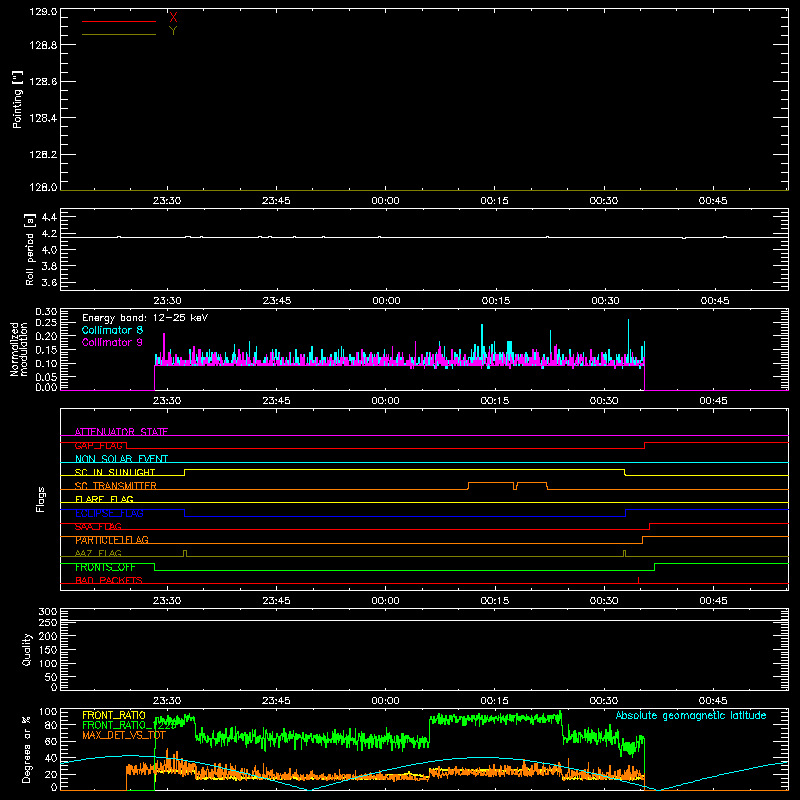Click 23:30 tick under the Pointing plot
The height and width of the screenshot is (800, 800).
167,201
